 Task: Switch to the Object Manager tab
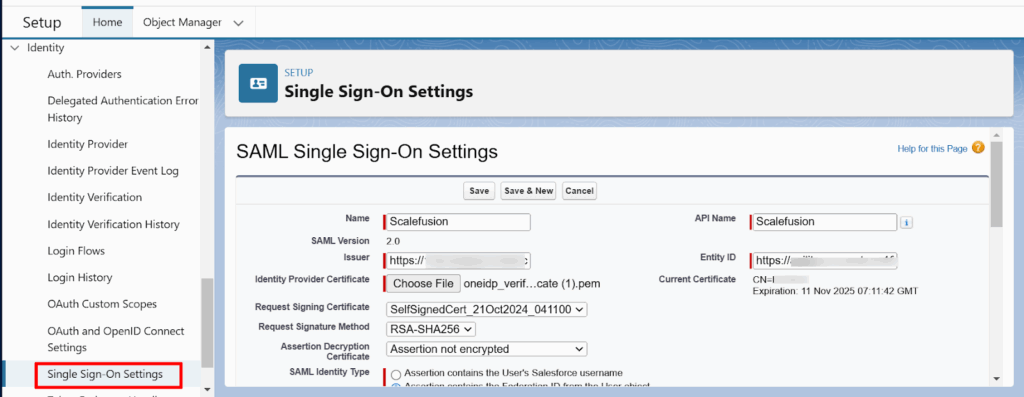(x=182, y=22)
